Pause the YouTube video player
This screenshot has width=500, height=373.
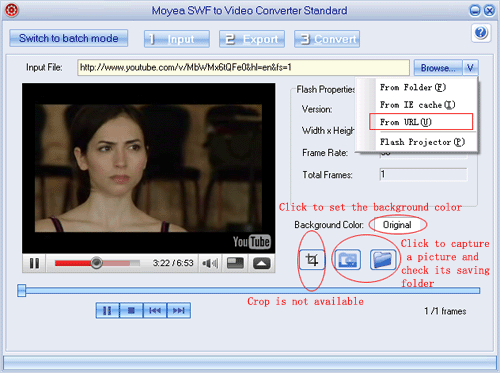click(x=34, y=263)
